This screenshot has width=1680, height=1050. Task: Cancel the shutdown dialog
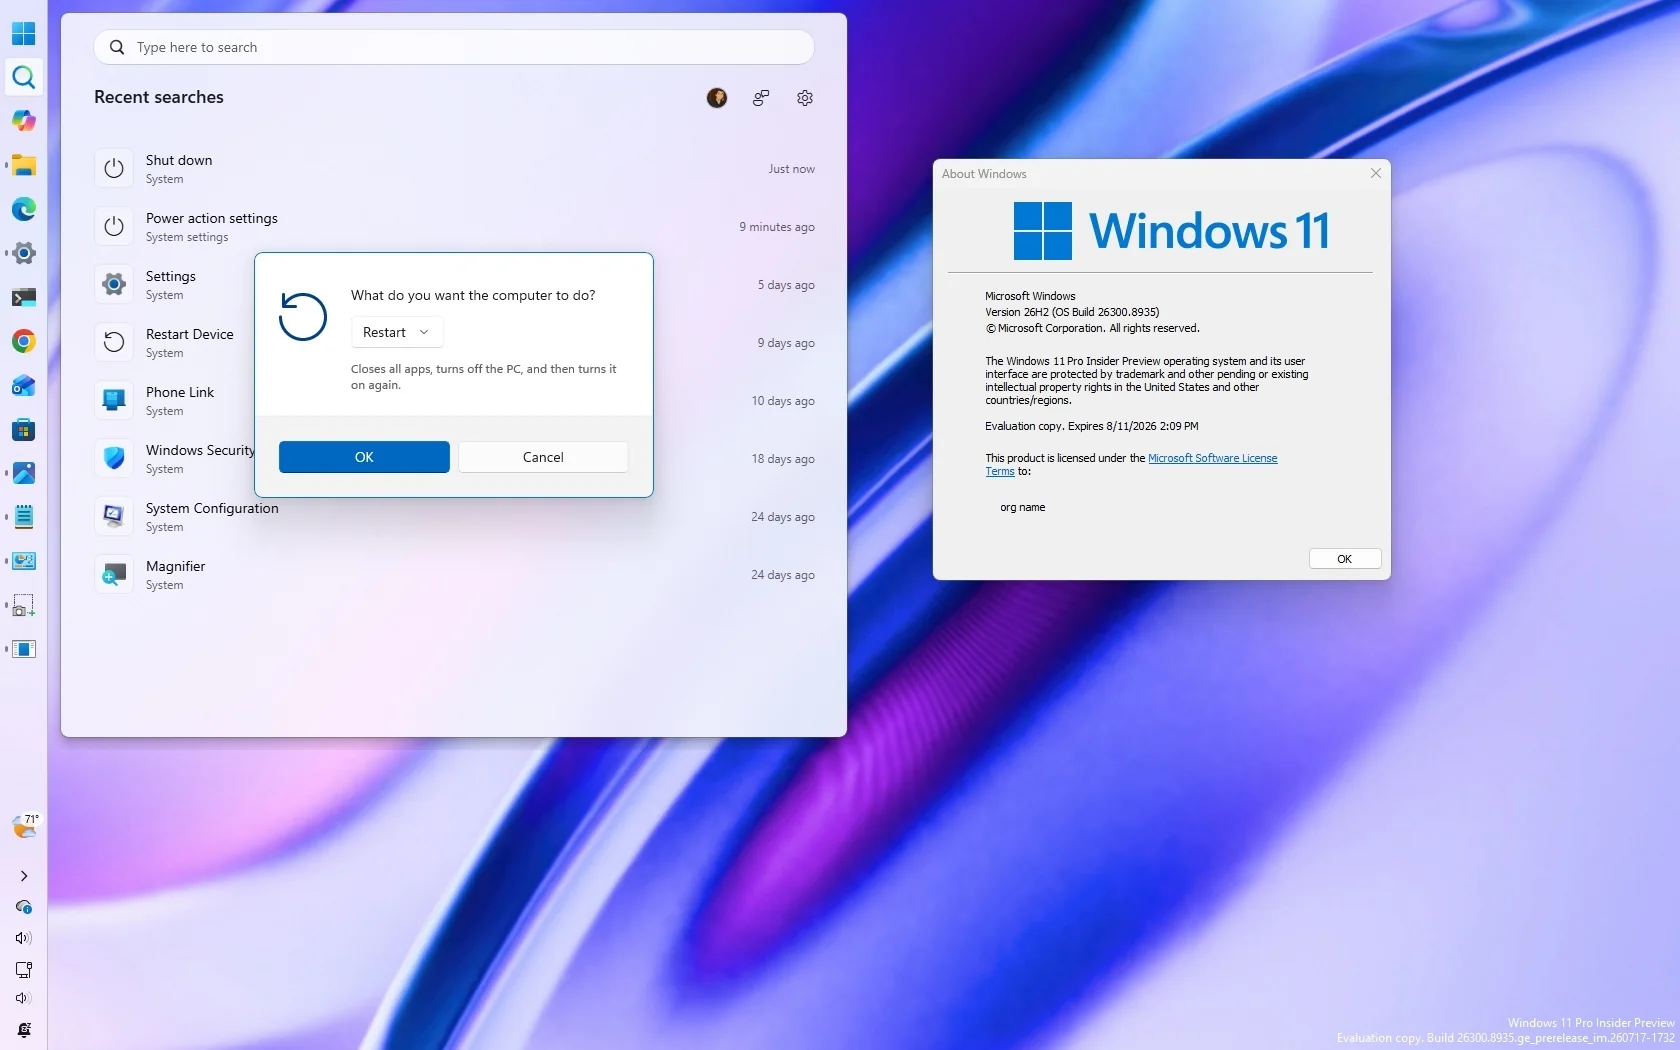tap(543, 457)
